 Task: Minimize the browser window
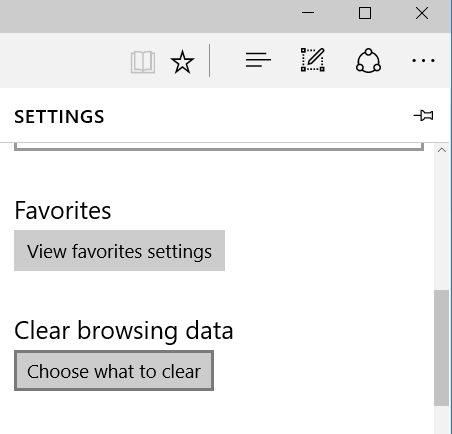tap(308, 13)
